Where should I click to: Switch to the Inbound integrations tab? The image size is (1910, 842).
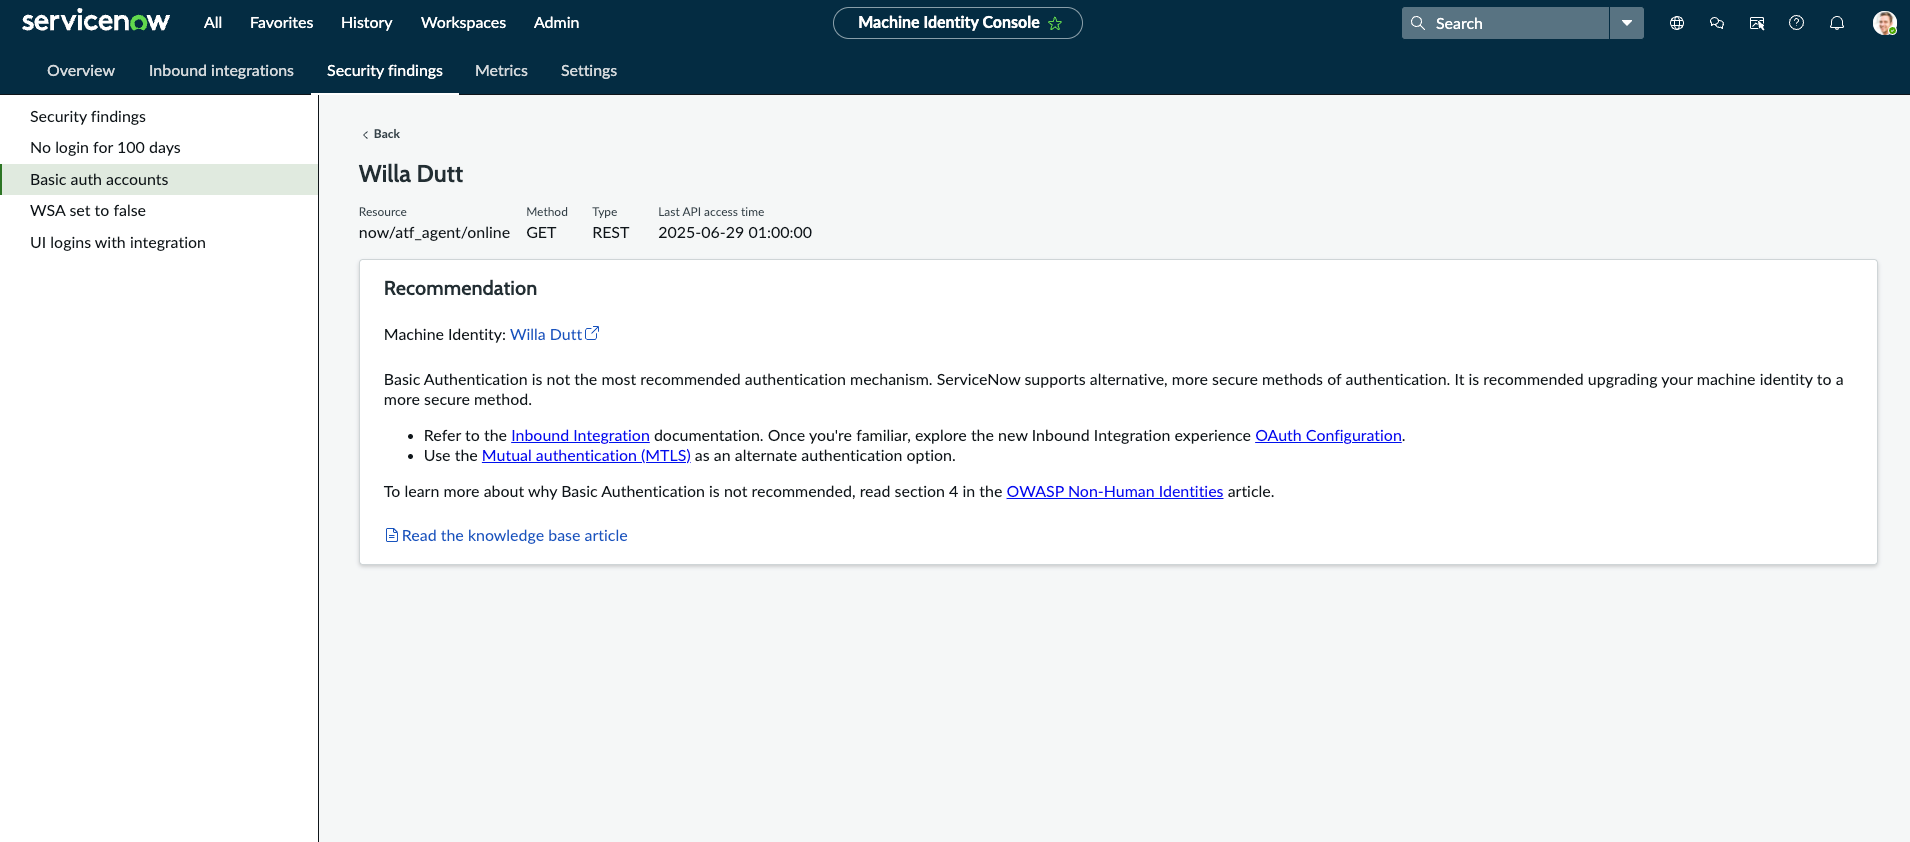tap(221, 71)
